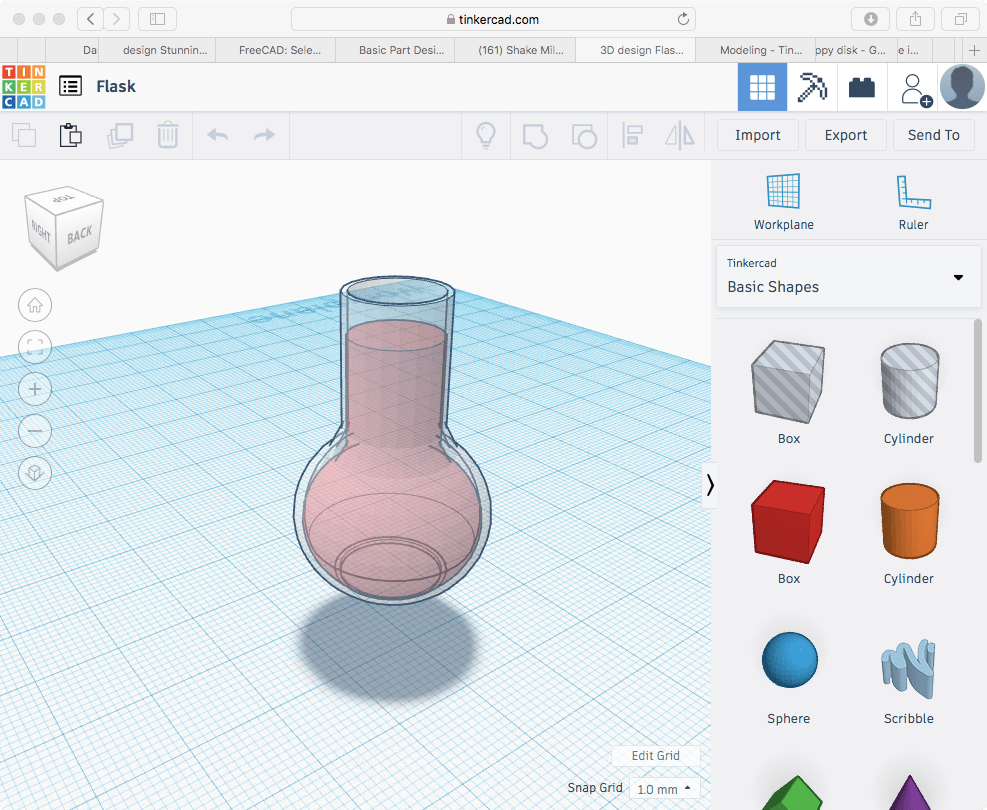
Task: Click the Home view icon
Action: [x=36, y=305]
